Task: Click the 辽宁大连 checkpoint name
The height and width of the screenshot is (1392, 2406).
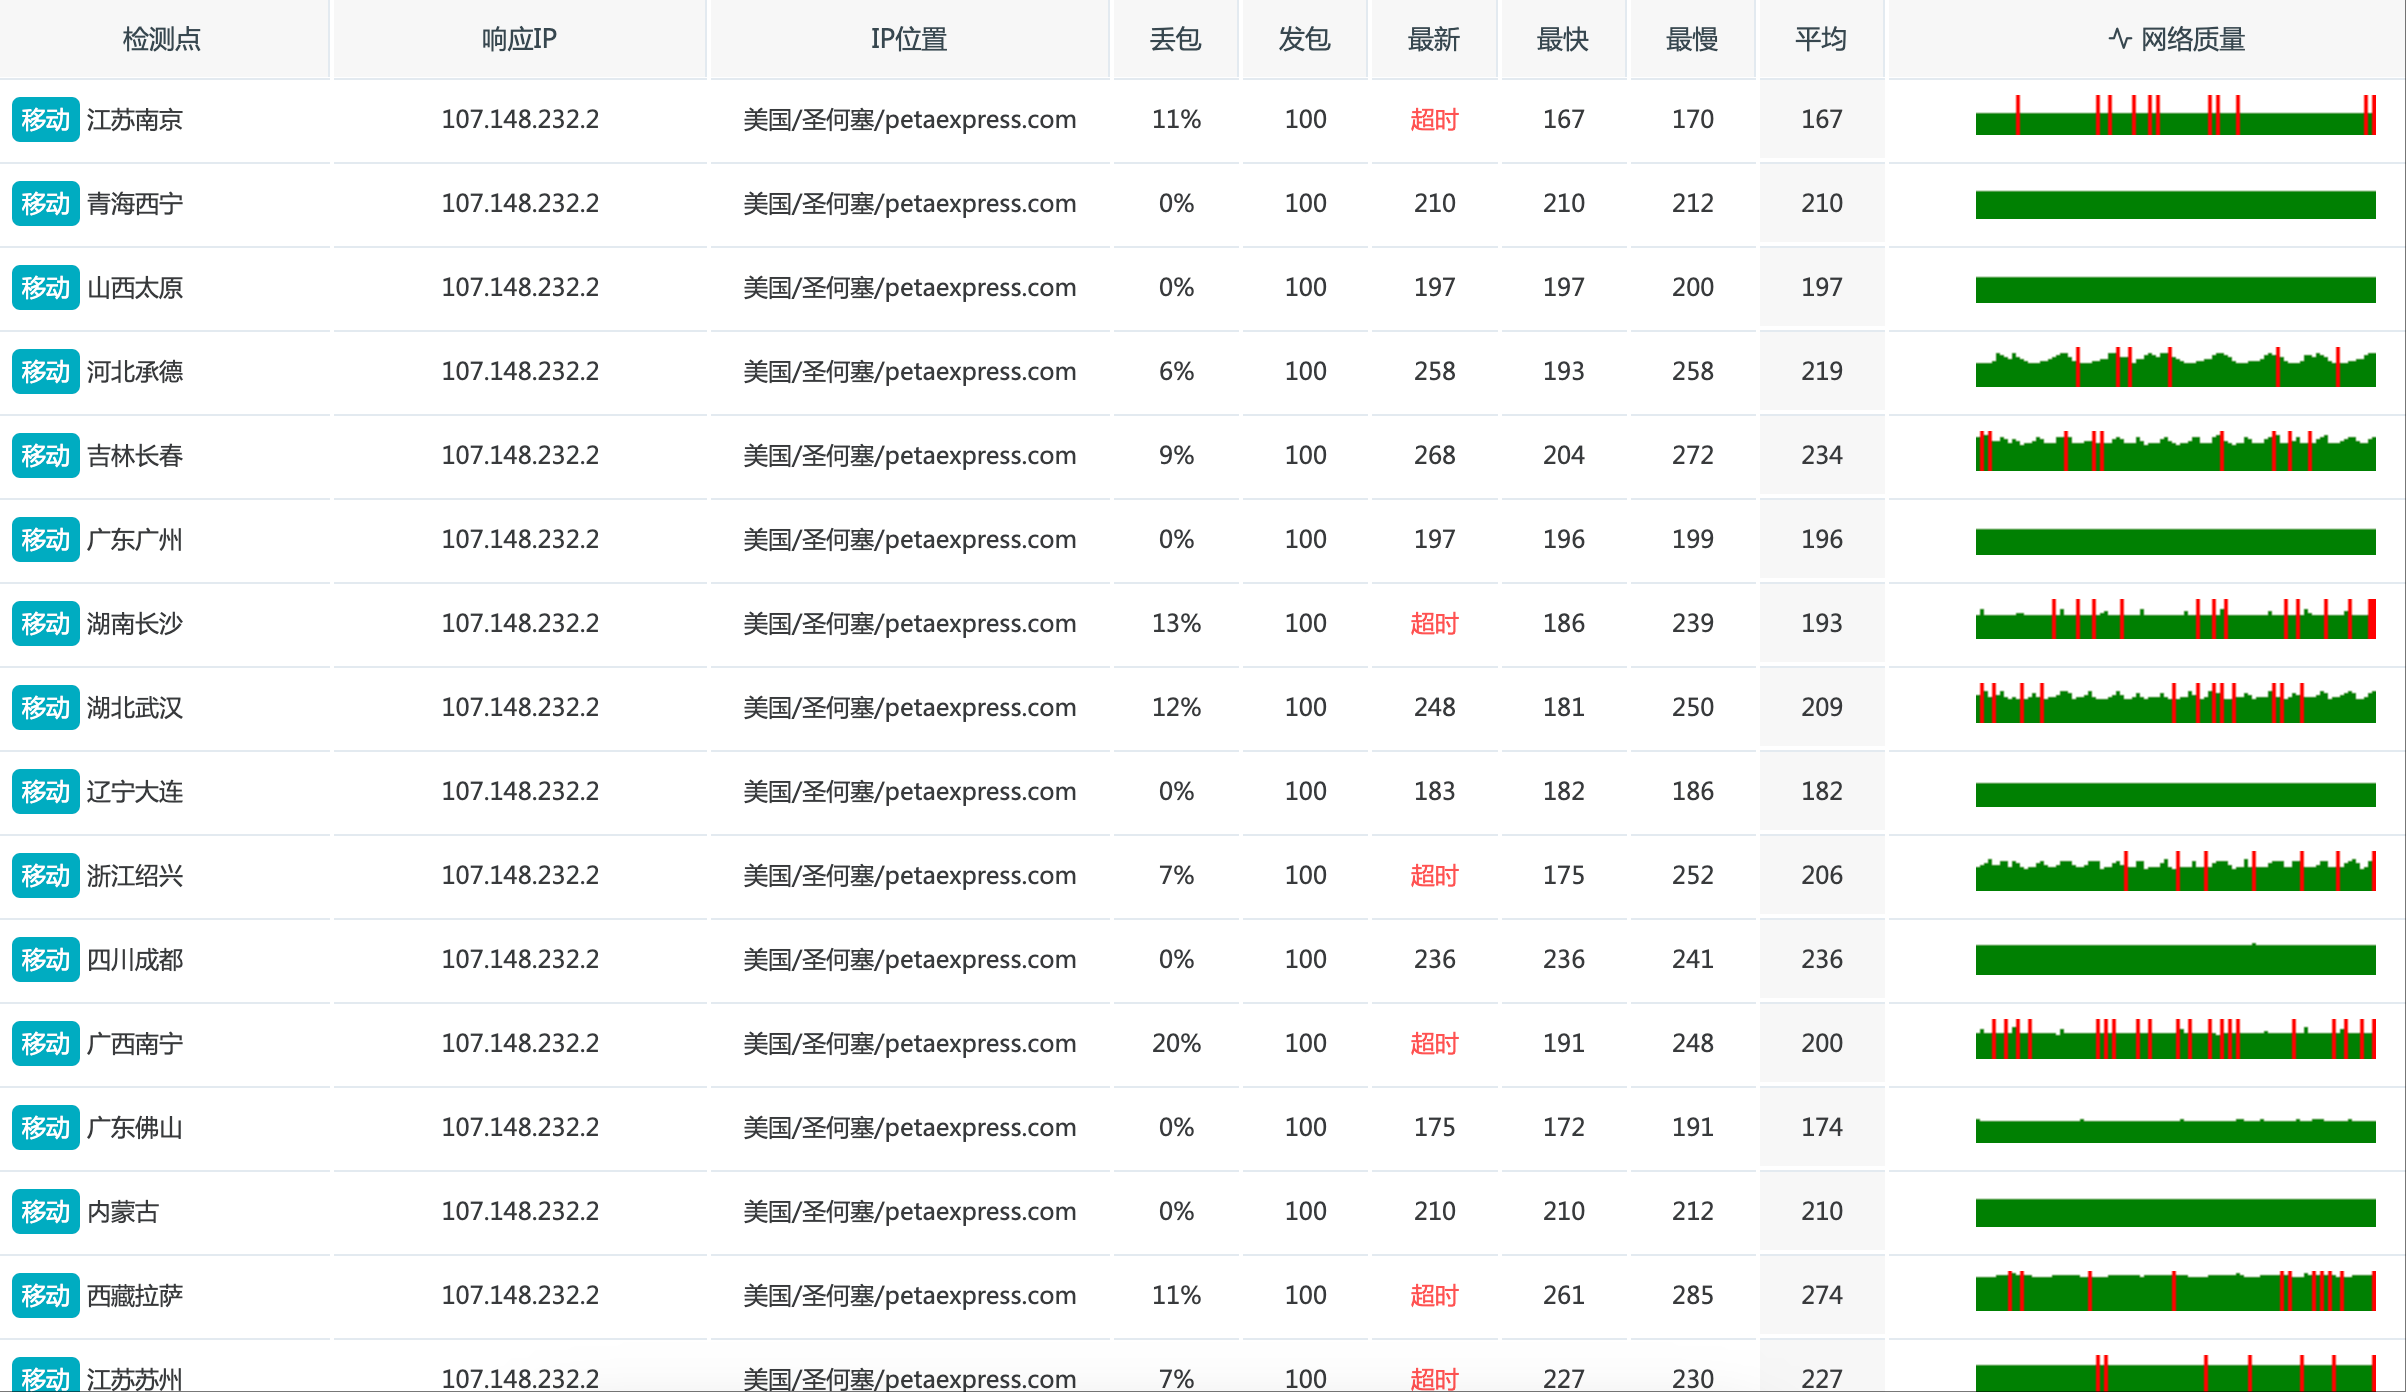Action: 135,792
